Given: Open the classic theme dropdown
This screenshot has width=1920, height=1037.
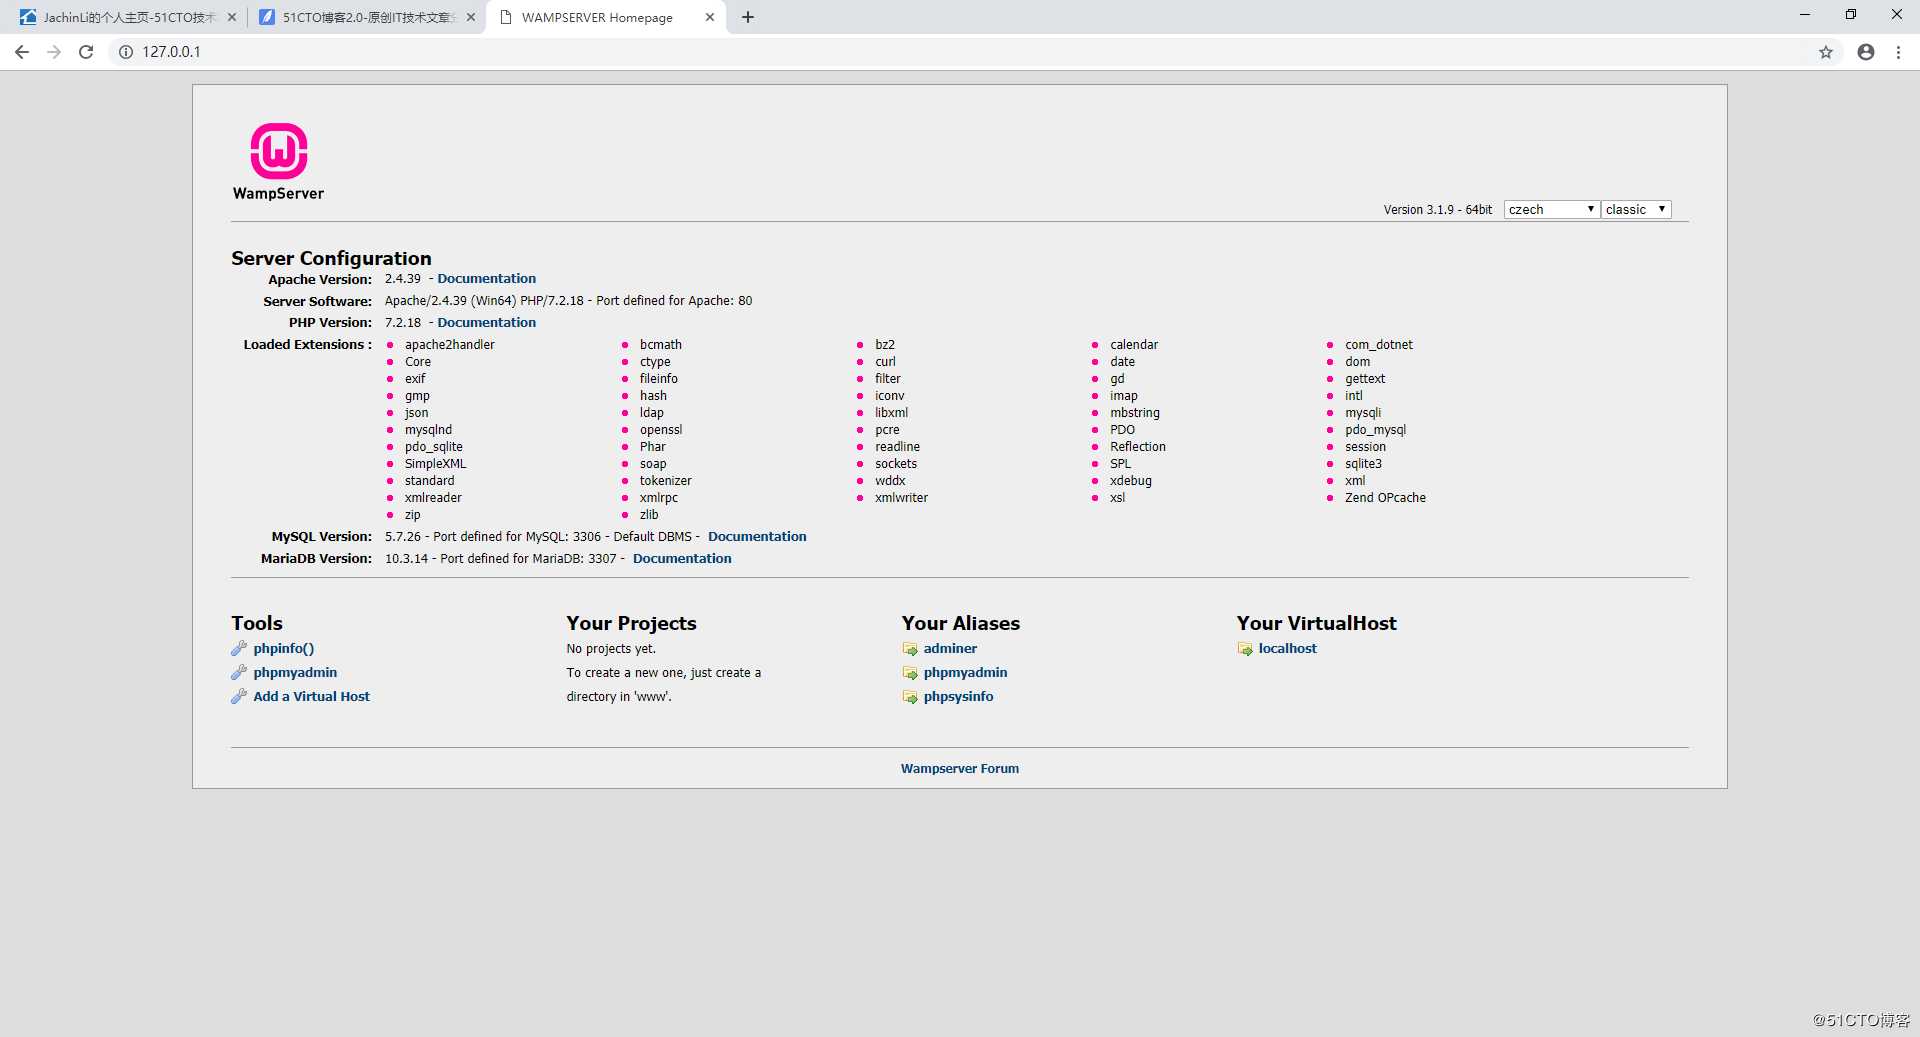Looking at the screenshot, I should [x=1636, y=209].
